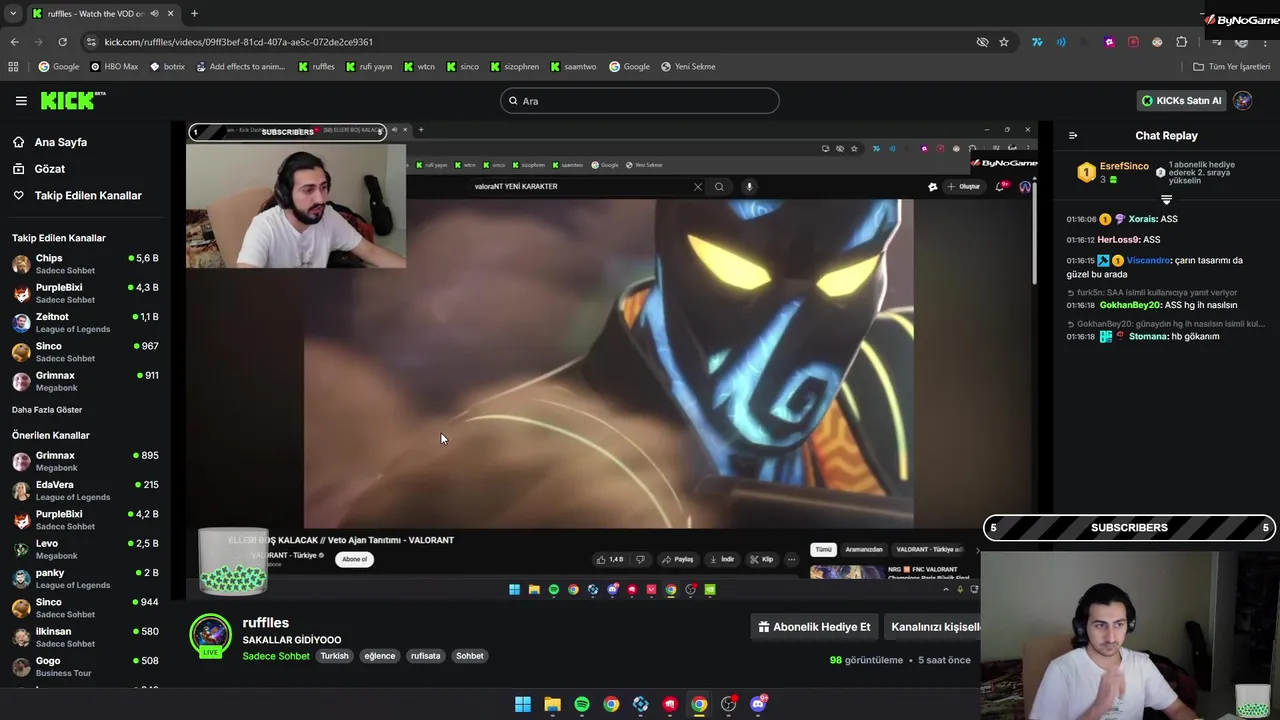Open Spotify from the taskbar
Screen dimensions: 1280x720
[x=582, y=704]
